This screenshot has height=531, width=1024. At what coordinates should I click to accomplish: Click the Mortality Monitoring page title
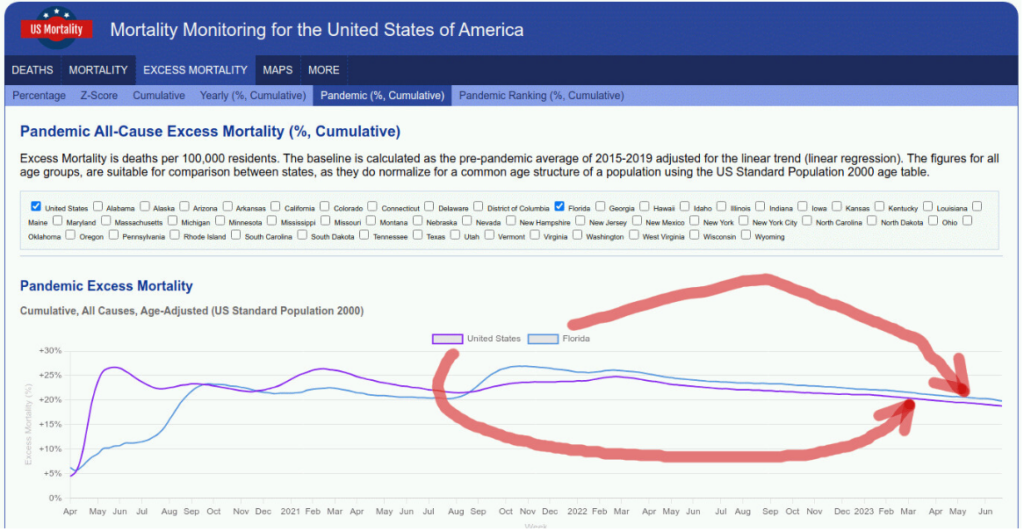pyautogui.click(x=316, y=29)
